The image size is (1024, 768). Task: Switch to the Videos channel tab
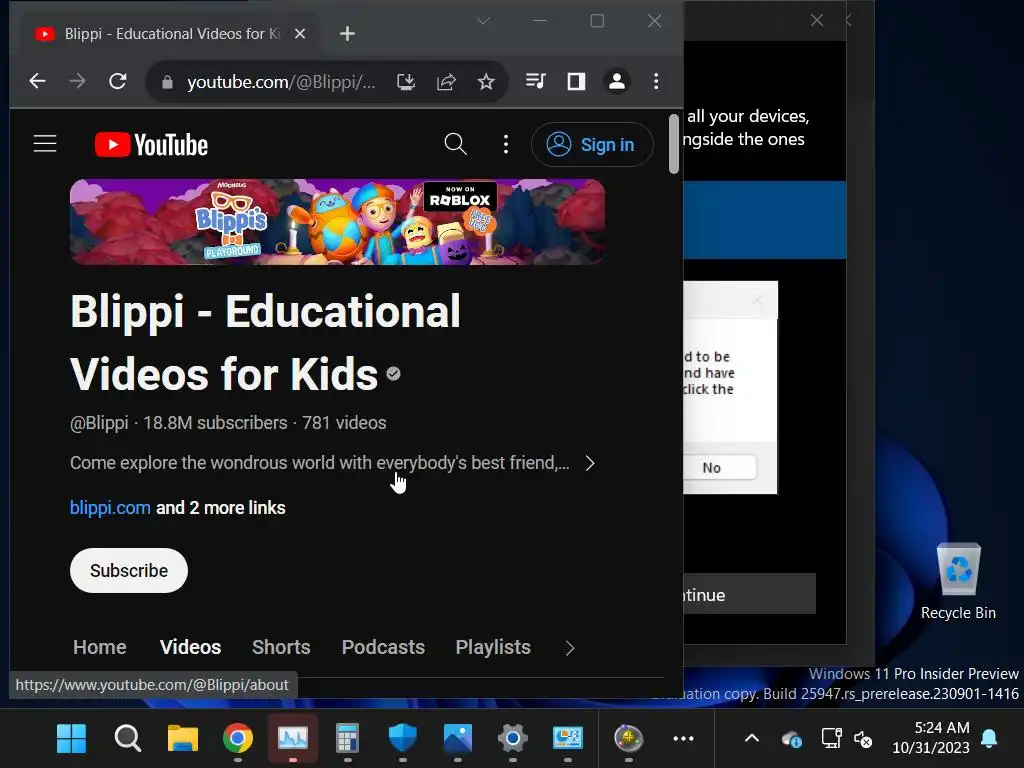pyautogui.click(x=191, y=647)
